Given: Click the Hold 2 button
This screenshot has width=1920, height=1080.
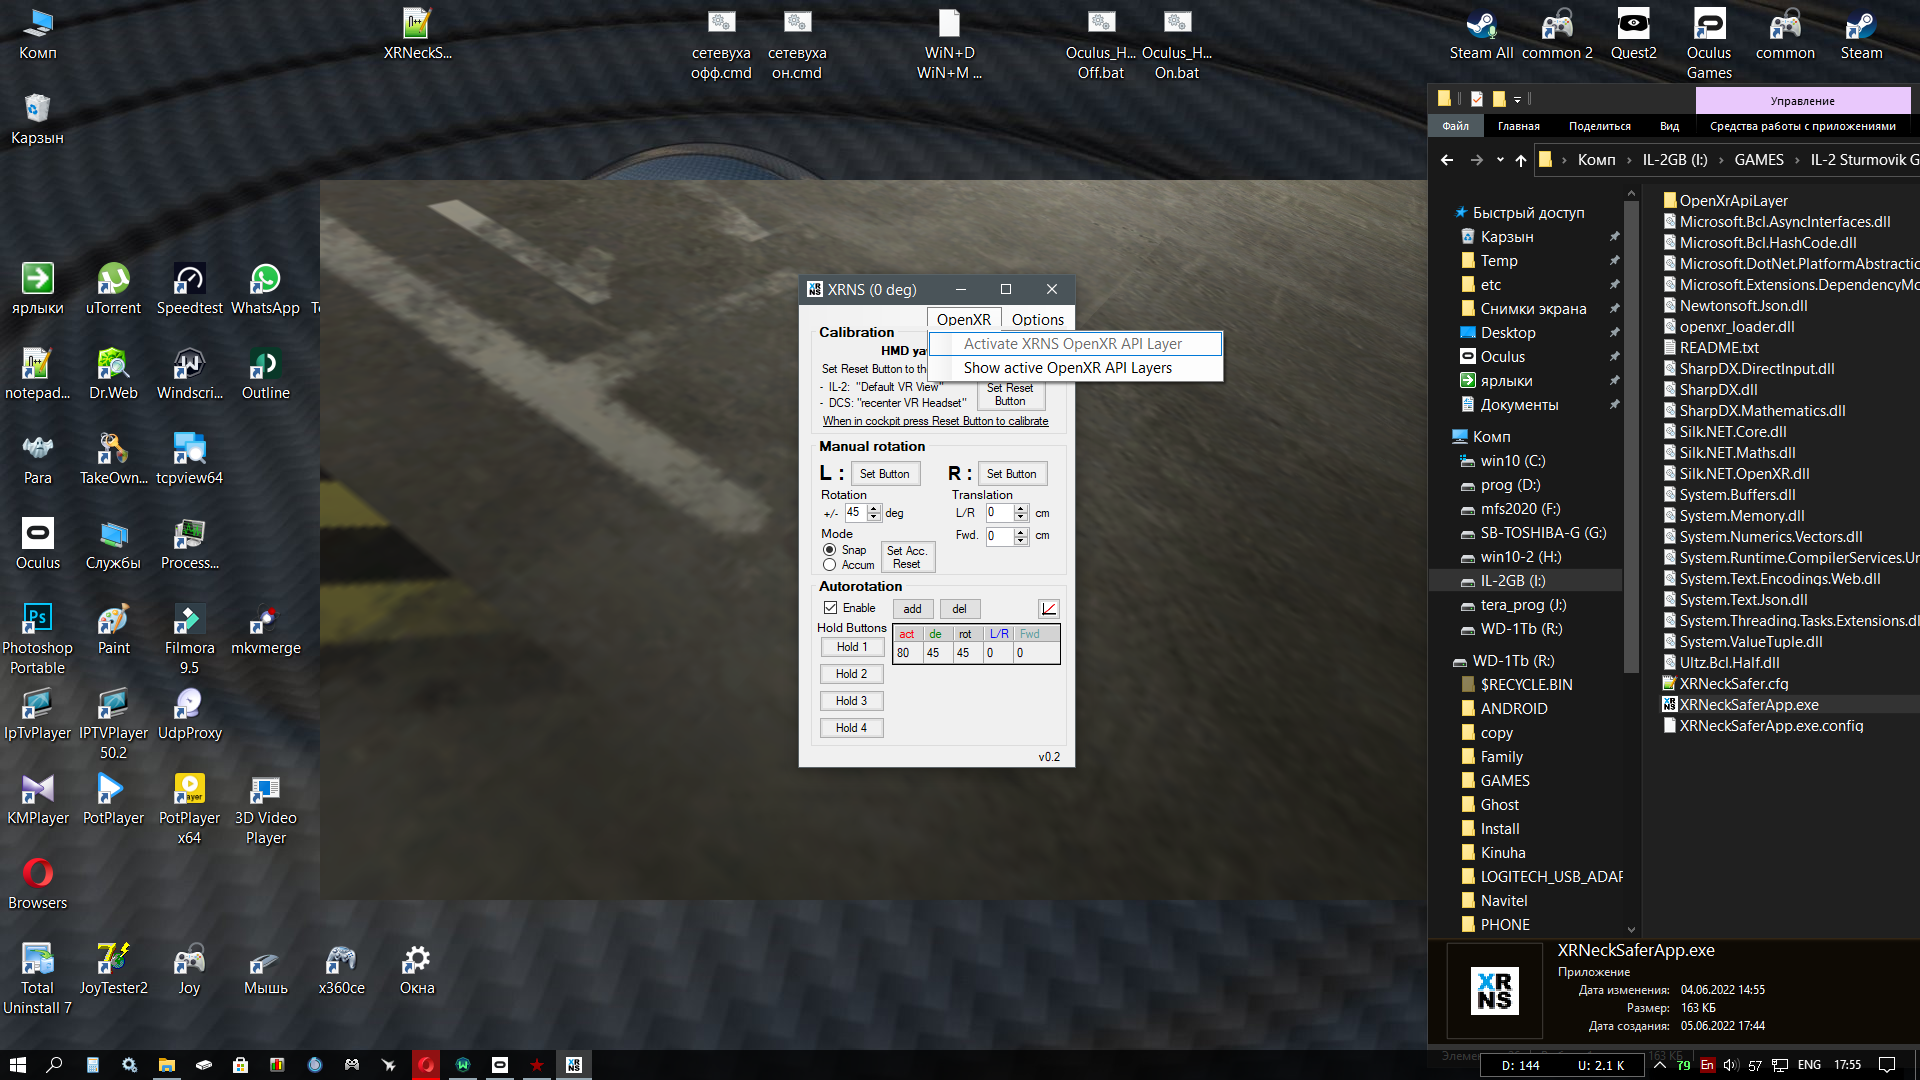Looking at the screenshot, I should (852, 674).
